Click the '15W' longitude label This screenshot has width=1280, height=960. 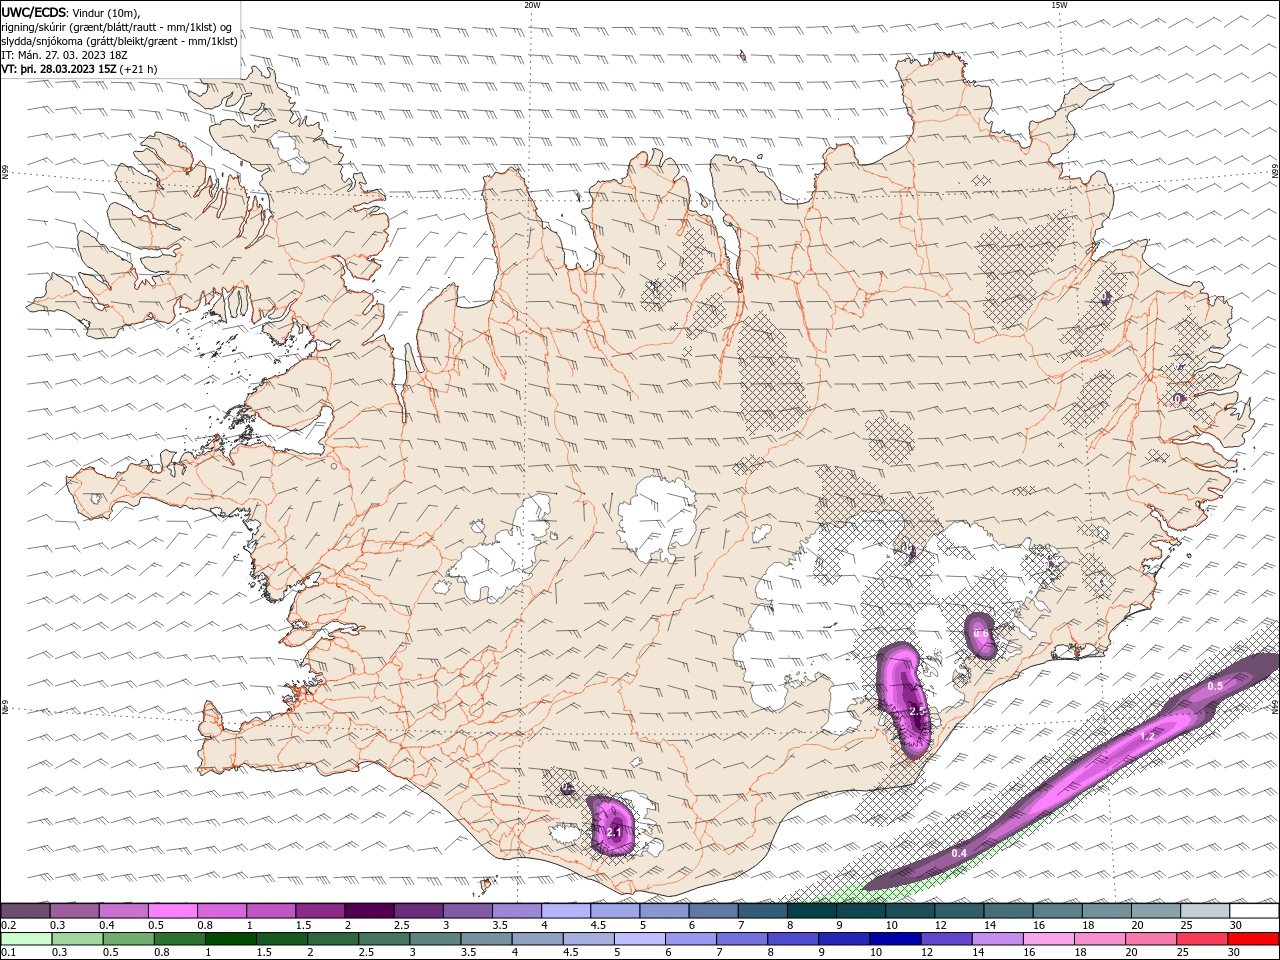pyautogui.click(x=1058, y=5)
